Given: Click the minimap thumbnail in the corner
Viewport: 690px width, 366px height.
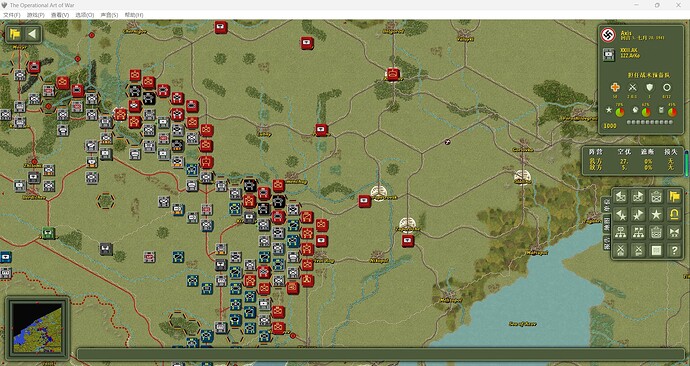Looking at the screenshot, I should click(x=37, y=328).
